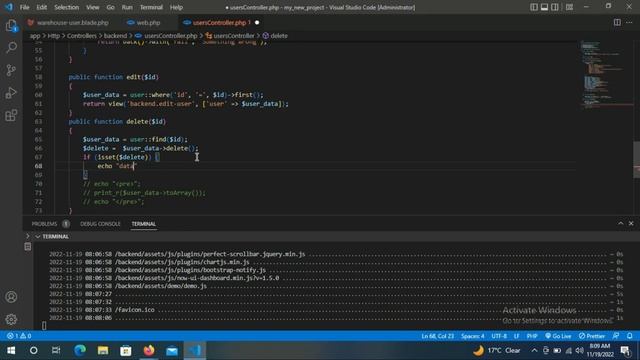Toggle Secondary Side Bar layout icon
Screen dimensions: 640x360
[555, 7]
